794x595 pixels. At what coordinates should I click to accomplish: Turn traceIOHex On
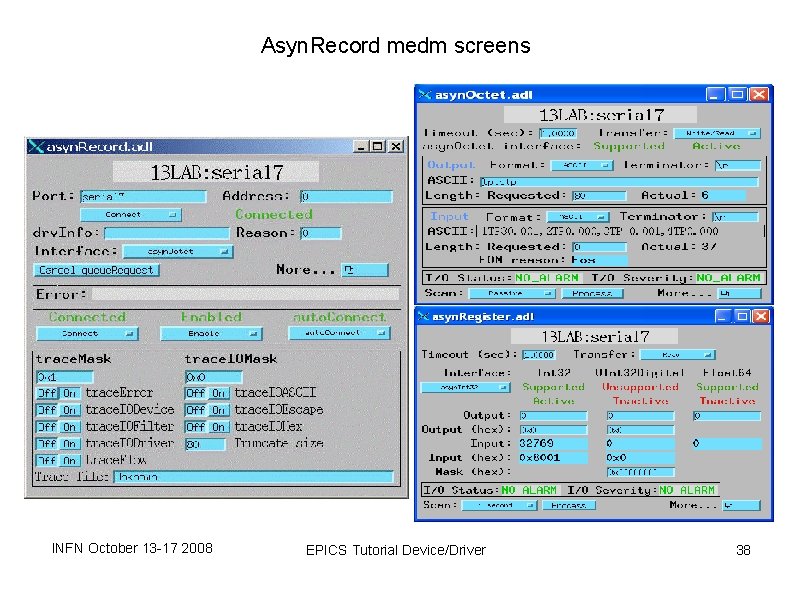click(219, 427)
